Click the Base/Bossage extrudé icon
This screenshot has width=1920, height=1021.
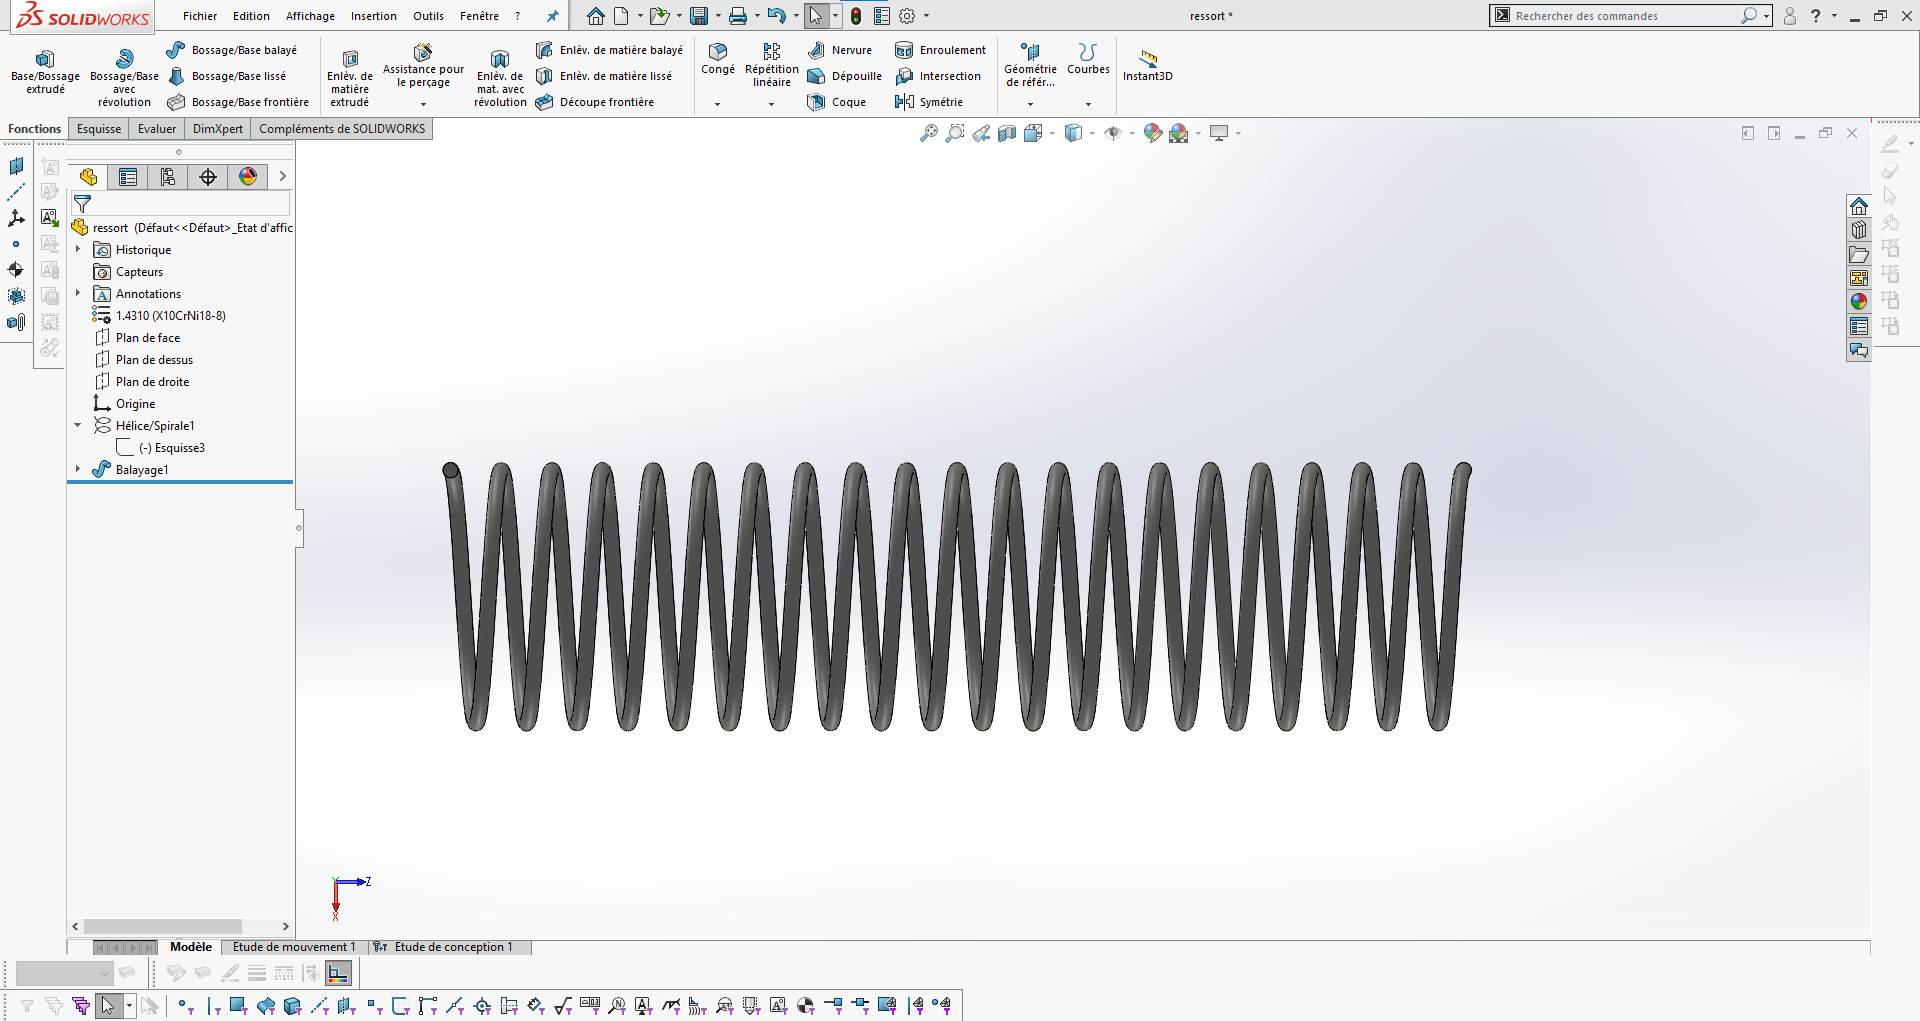click(44, 59)
